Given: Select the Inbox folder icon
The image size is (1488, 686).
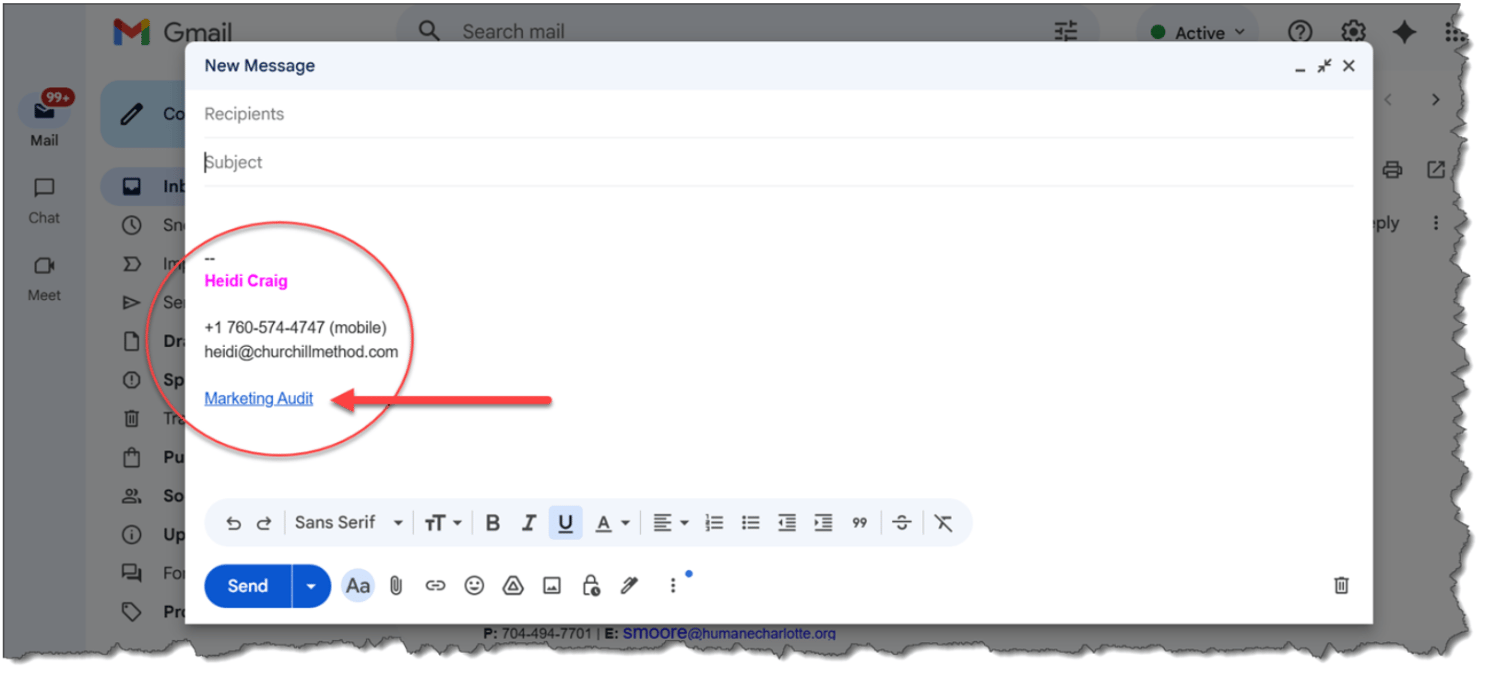Looking at the screenshot, I should pyautogui.click(x=131, y=187).
